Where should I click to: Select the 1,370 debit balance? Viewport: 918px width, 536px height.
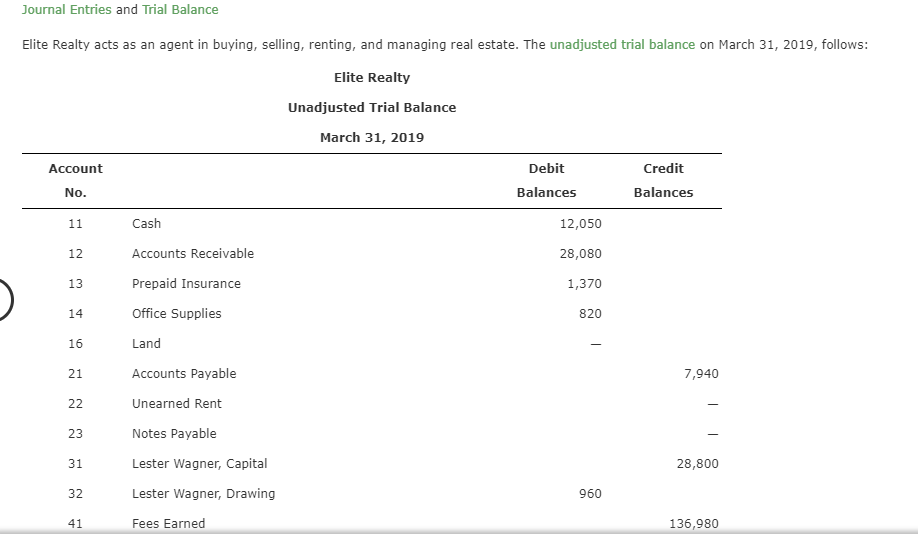[x=584, y=284]
